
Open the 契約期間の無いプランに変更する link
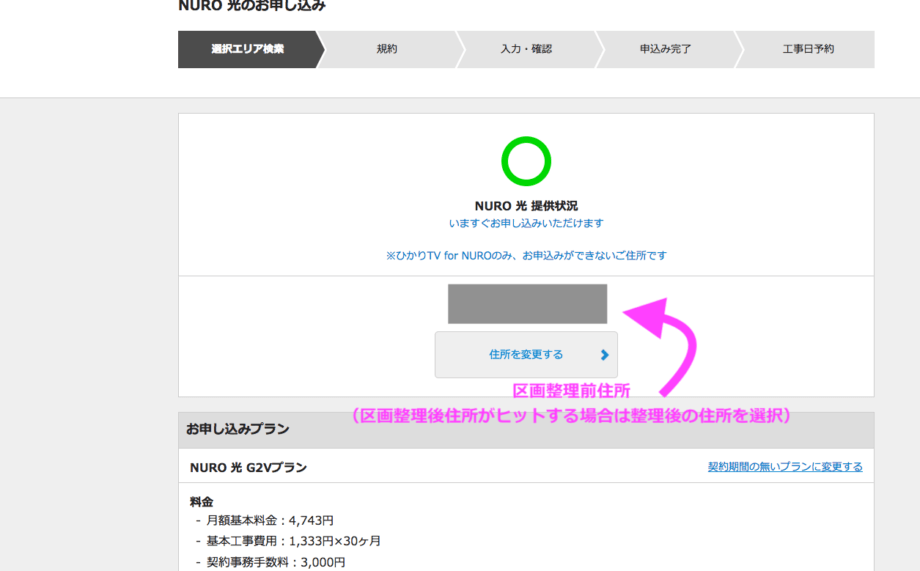point(784,467)
